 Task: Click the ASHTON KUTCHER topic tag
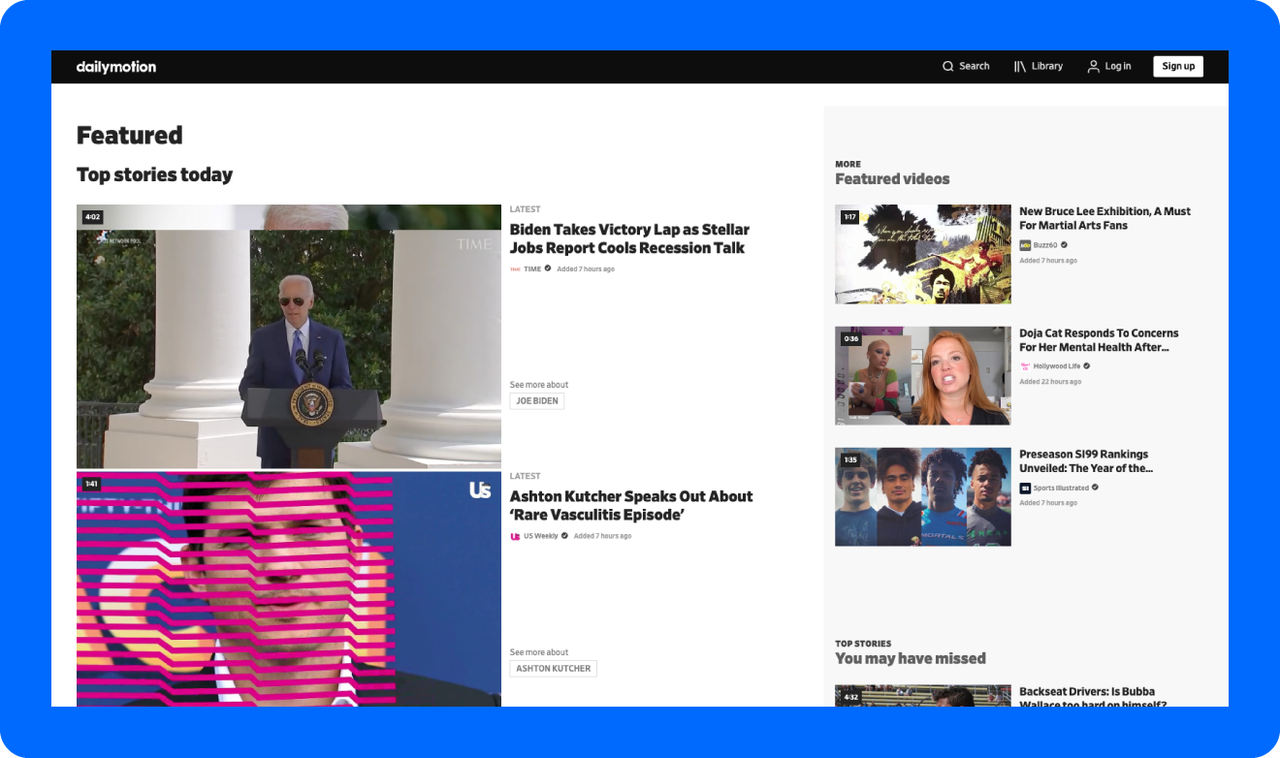pos(553,668)
